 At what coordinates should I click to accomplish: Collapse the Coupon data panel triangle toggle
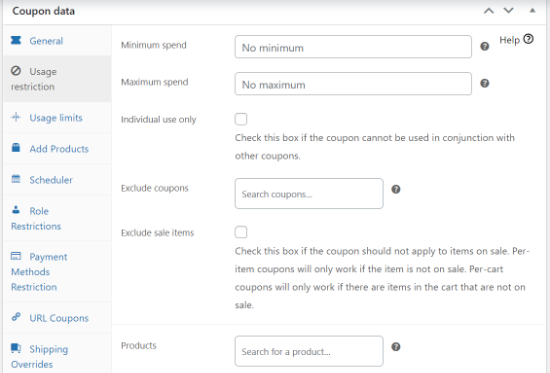coord(532,11)
